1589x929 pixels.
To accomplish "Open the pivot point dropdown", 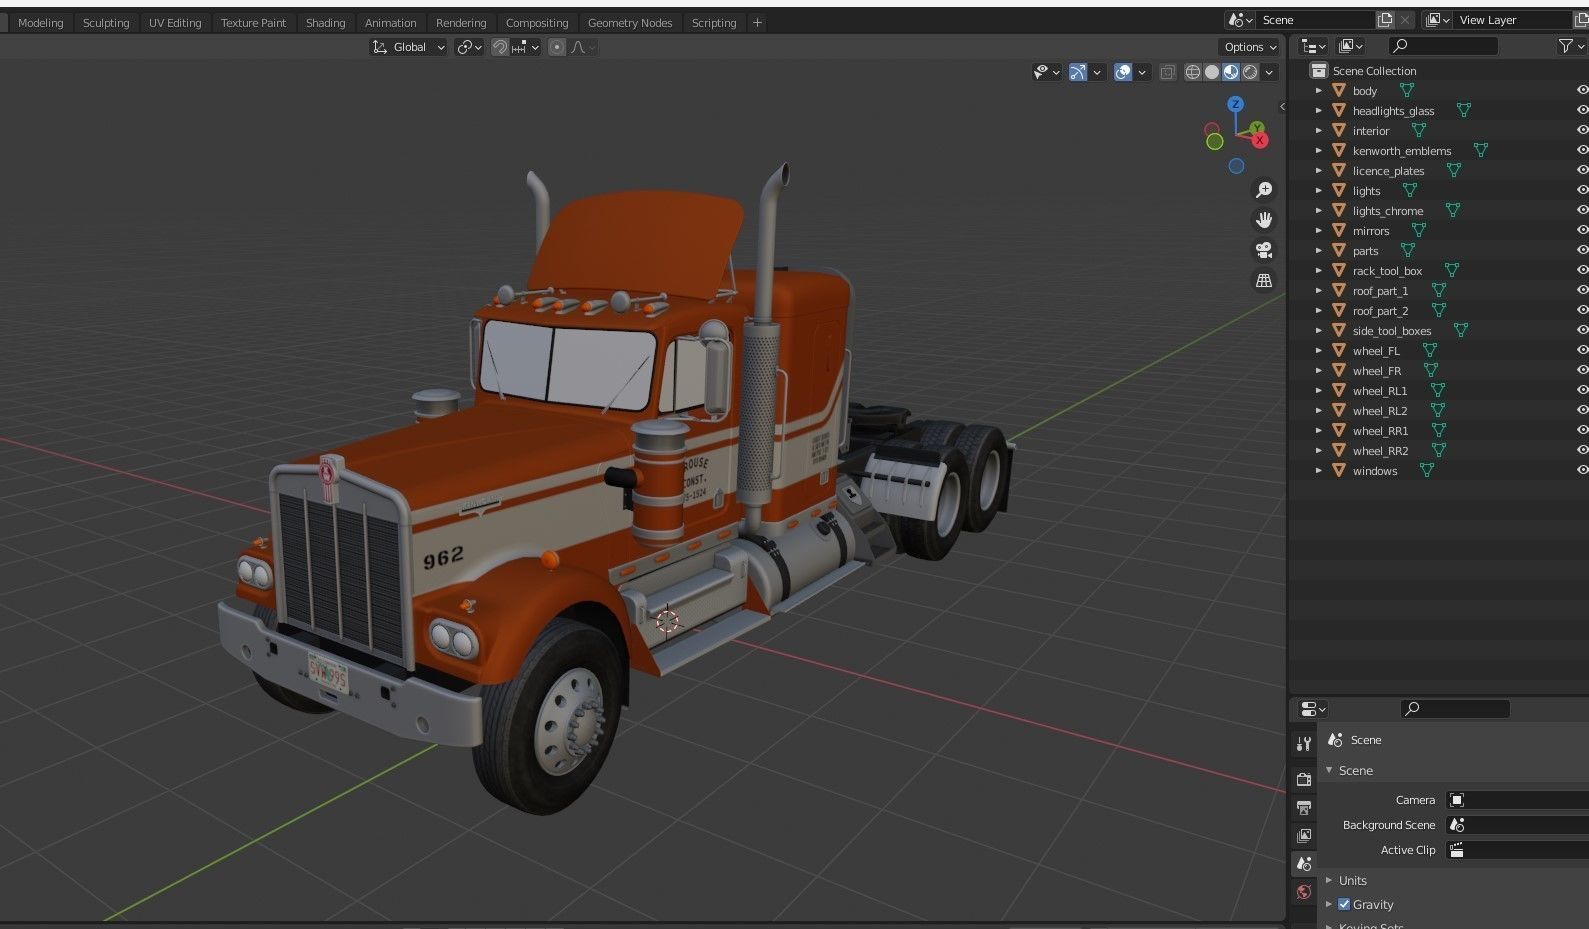I will pyautogui.click(x=469, y=47).
